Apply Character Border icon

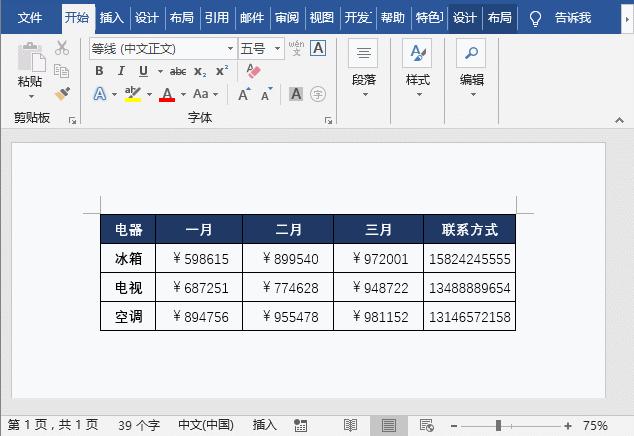tap(318, 48)
